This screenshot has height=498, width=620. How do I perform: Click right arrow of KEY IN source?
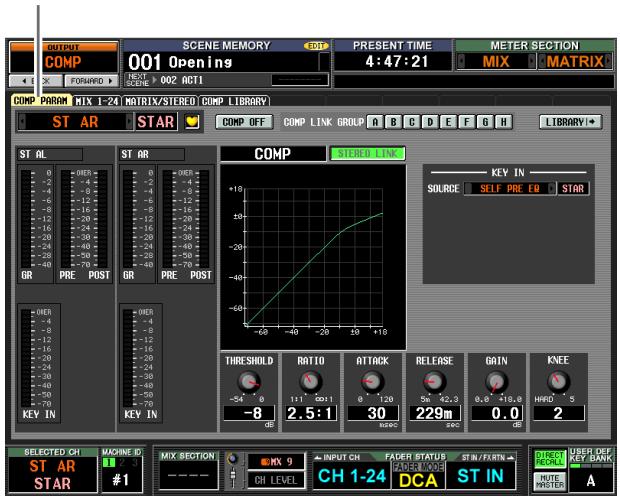tap(552, 189)
